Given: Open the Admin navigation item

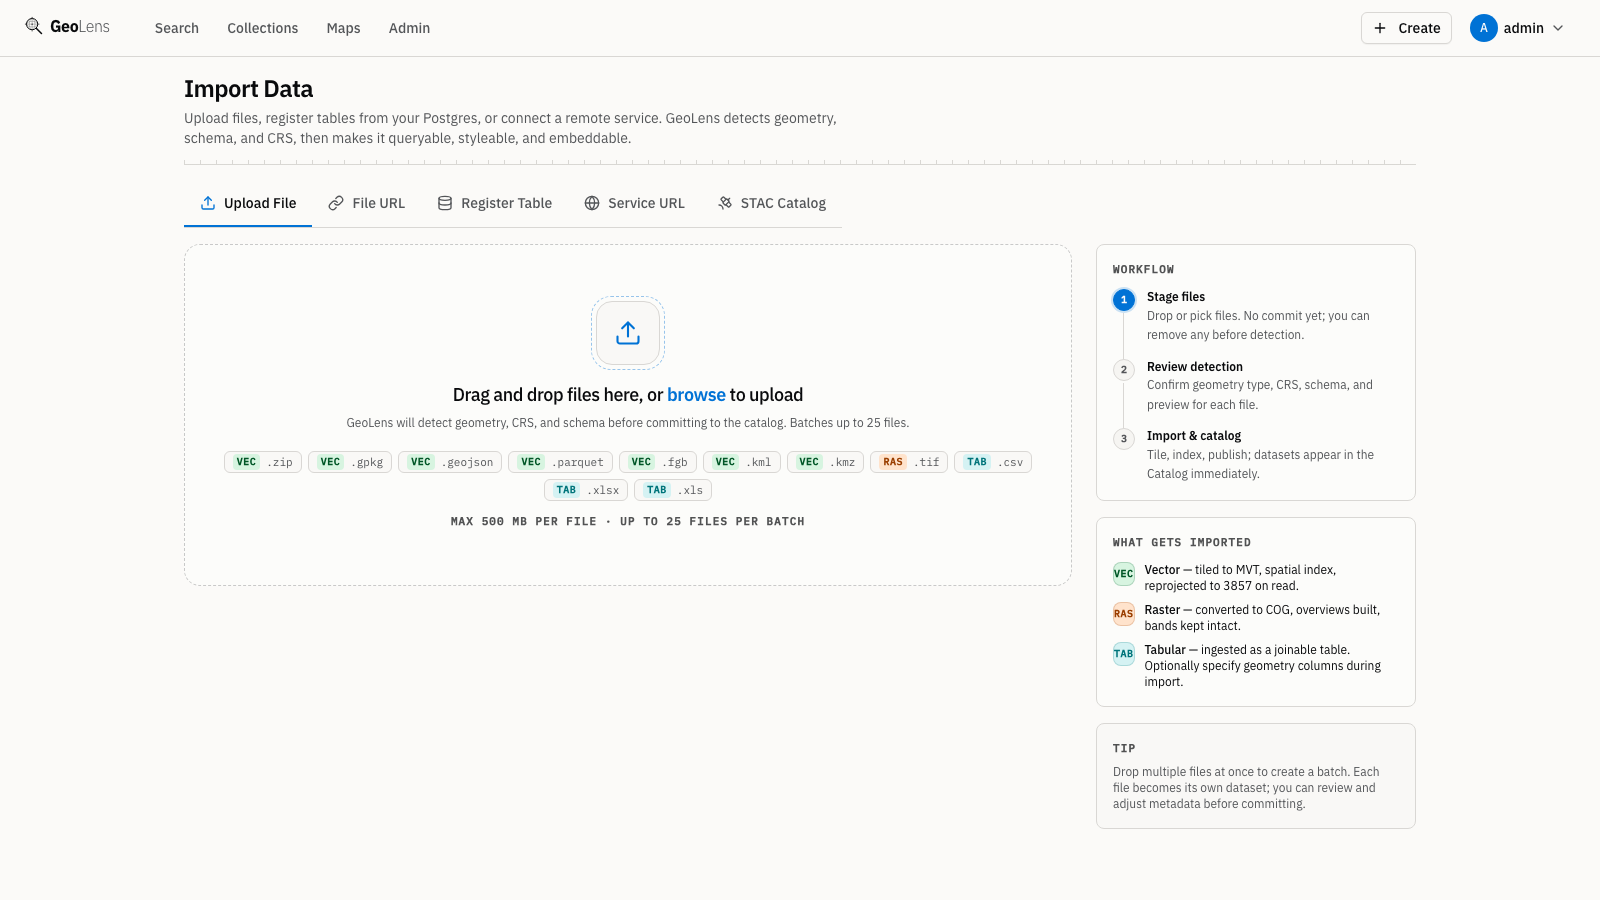Looking at the screenshot, I should pos(409,28).
